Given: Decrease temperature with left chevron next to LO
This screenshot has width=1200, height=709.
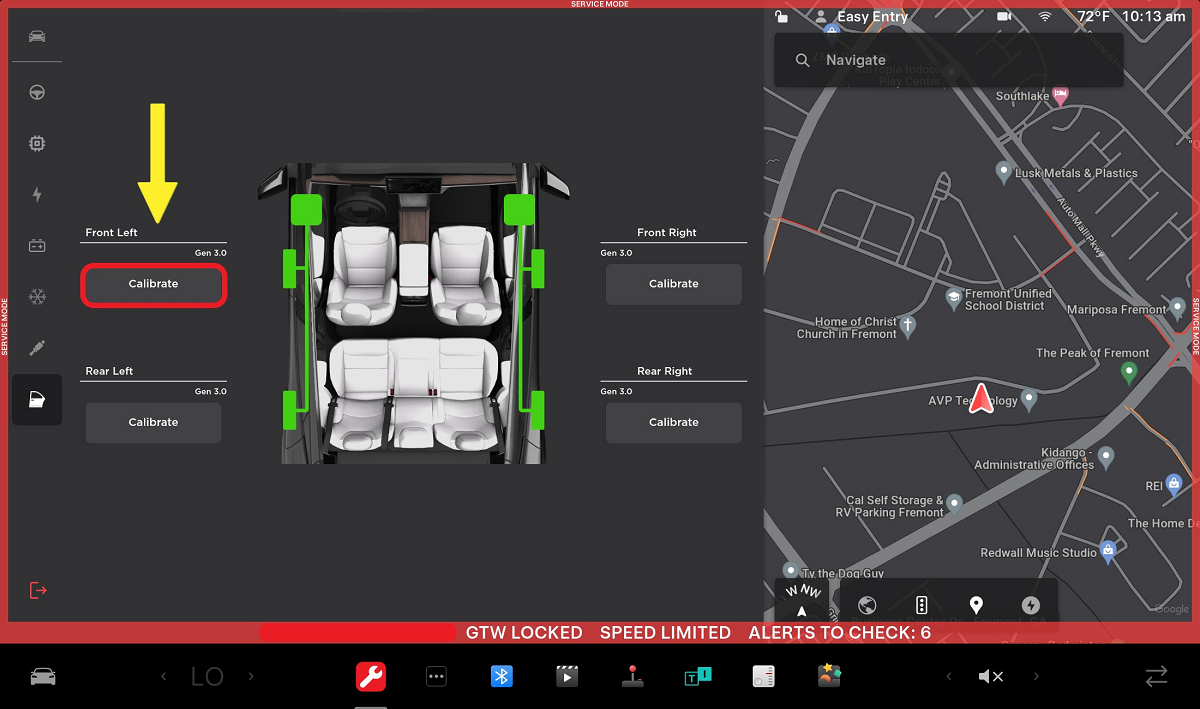Looking at the screenshot, I should pos(164,677).
